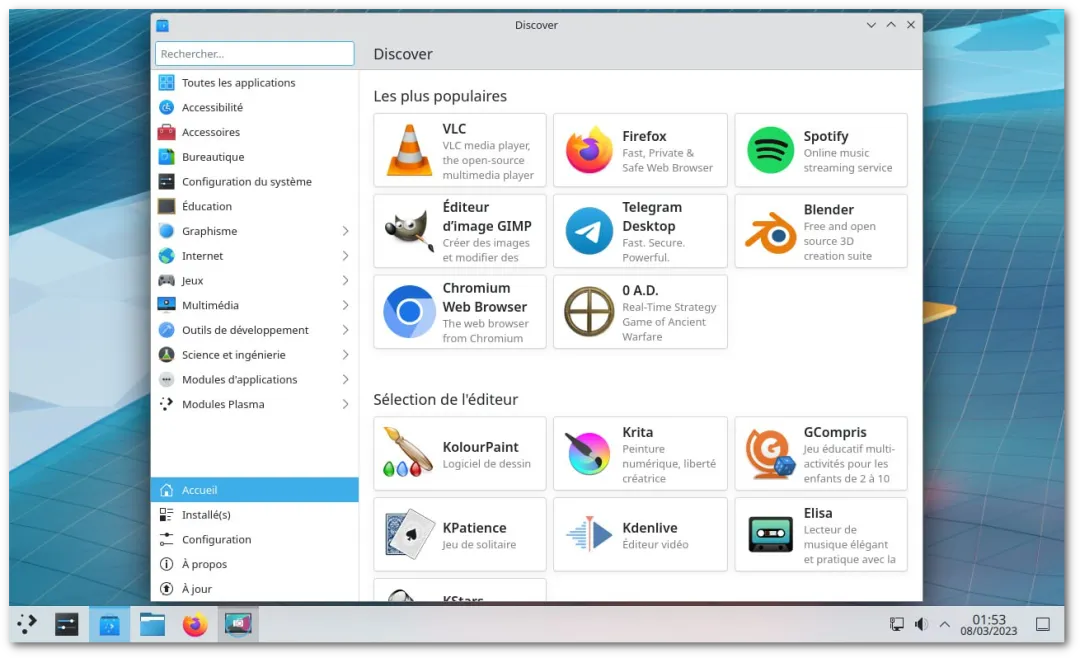Open the À jour updates page

(x=254, y=589)
